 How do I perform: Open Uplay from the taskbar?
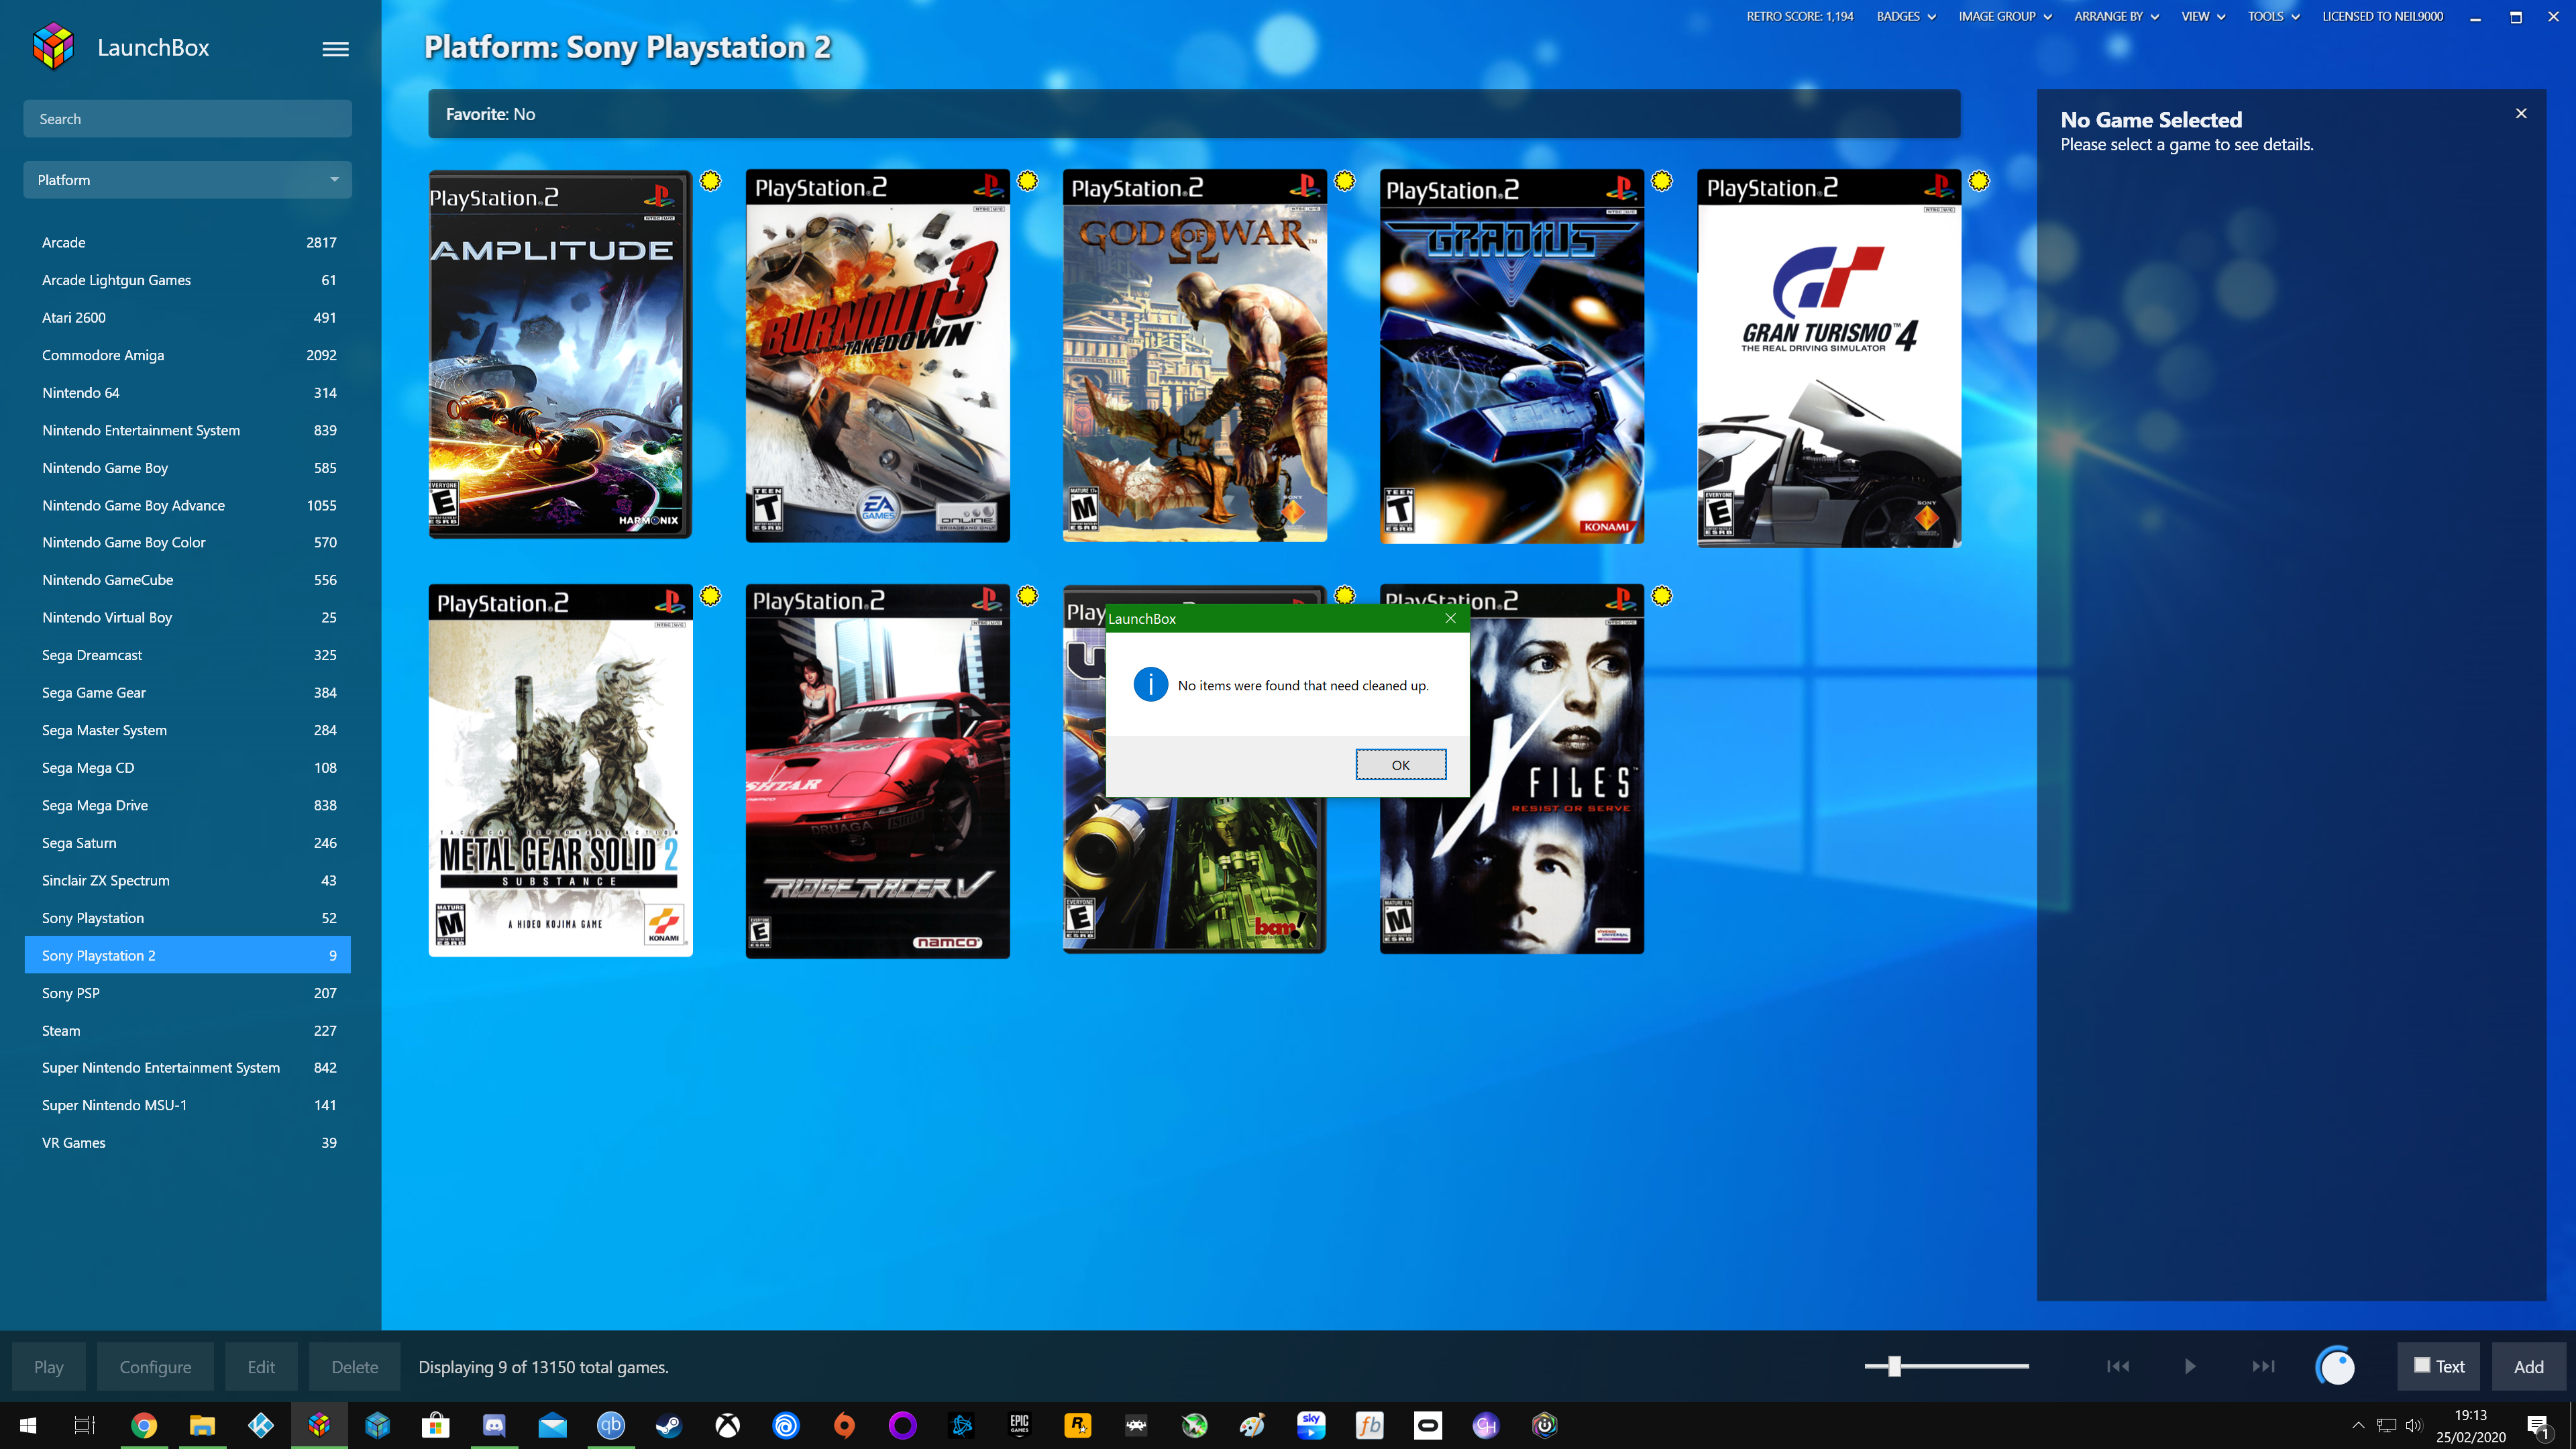[786, 1425]
